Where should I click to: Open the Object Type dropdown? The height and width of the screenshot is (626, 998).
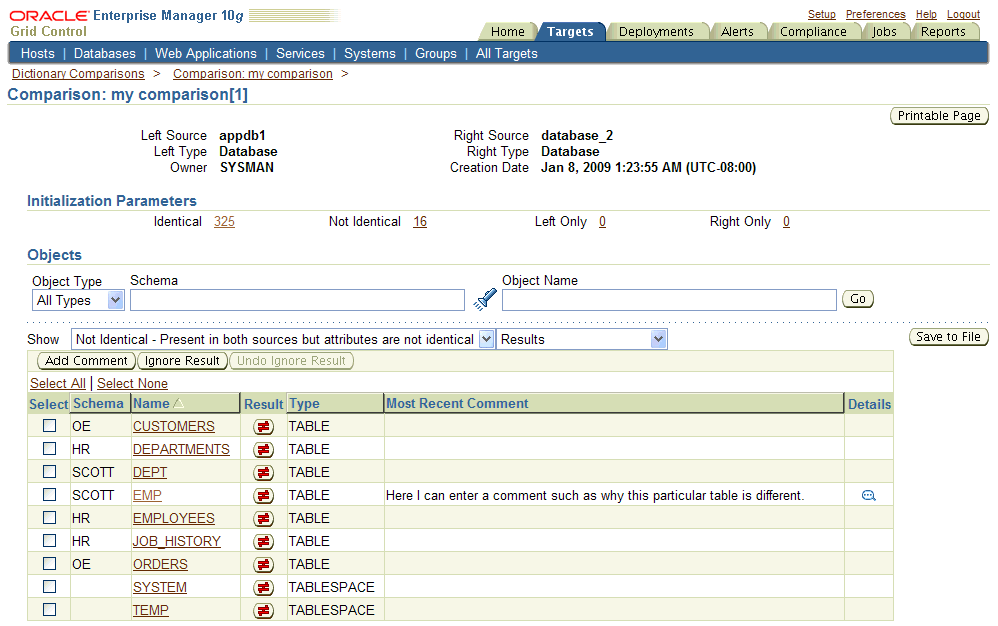tap(78, 300)
